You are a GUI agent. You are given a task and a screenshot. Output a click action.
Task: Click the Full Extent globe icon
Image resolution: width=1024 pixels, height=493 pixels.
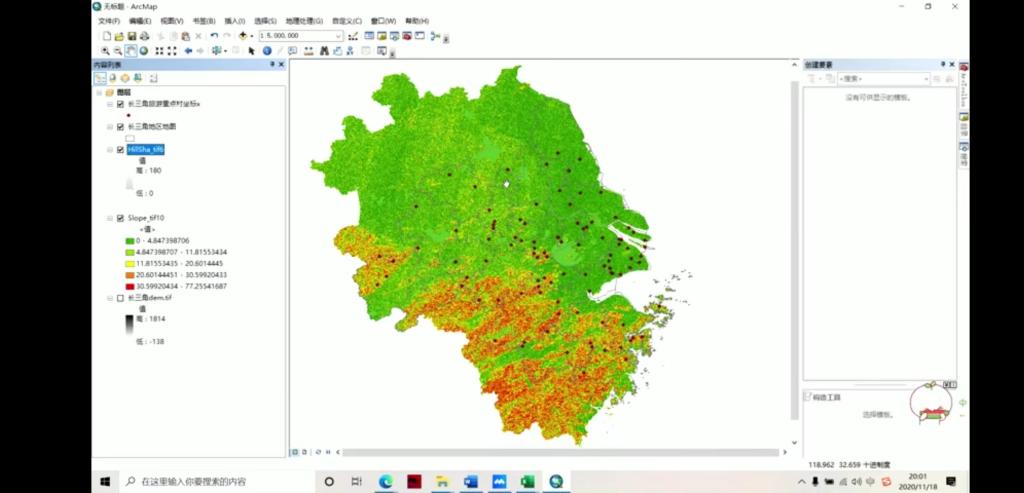144,51
